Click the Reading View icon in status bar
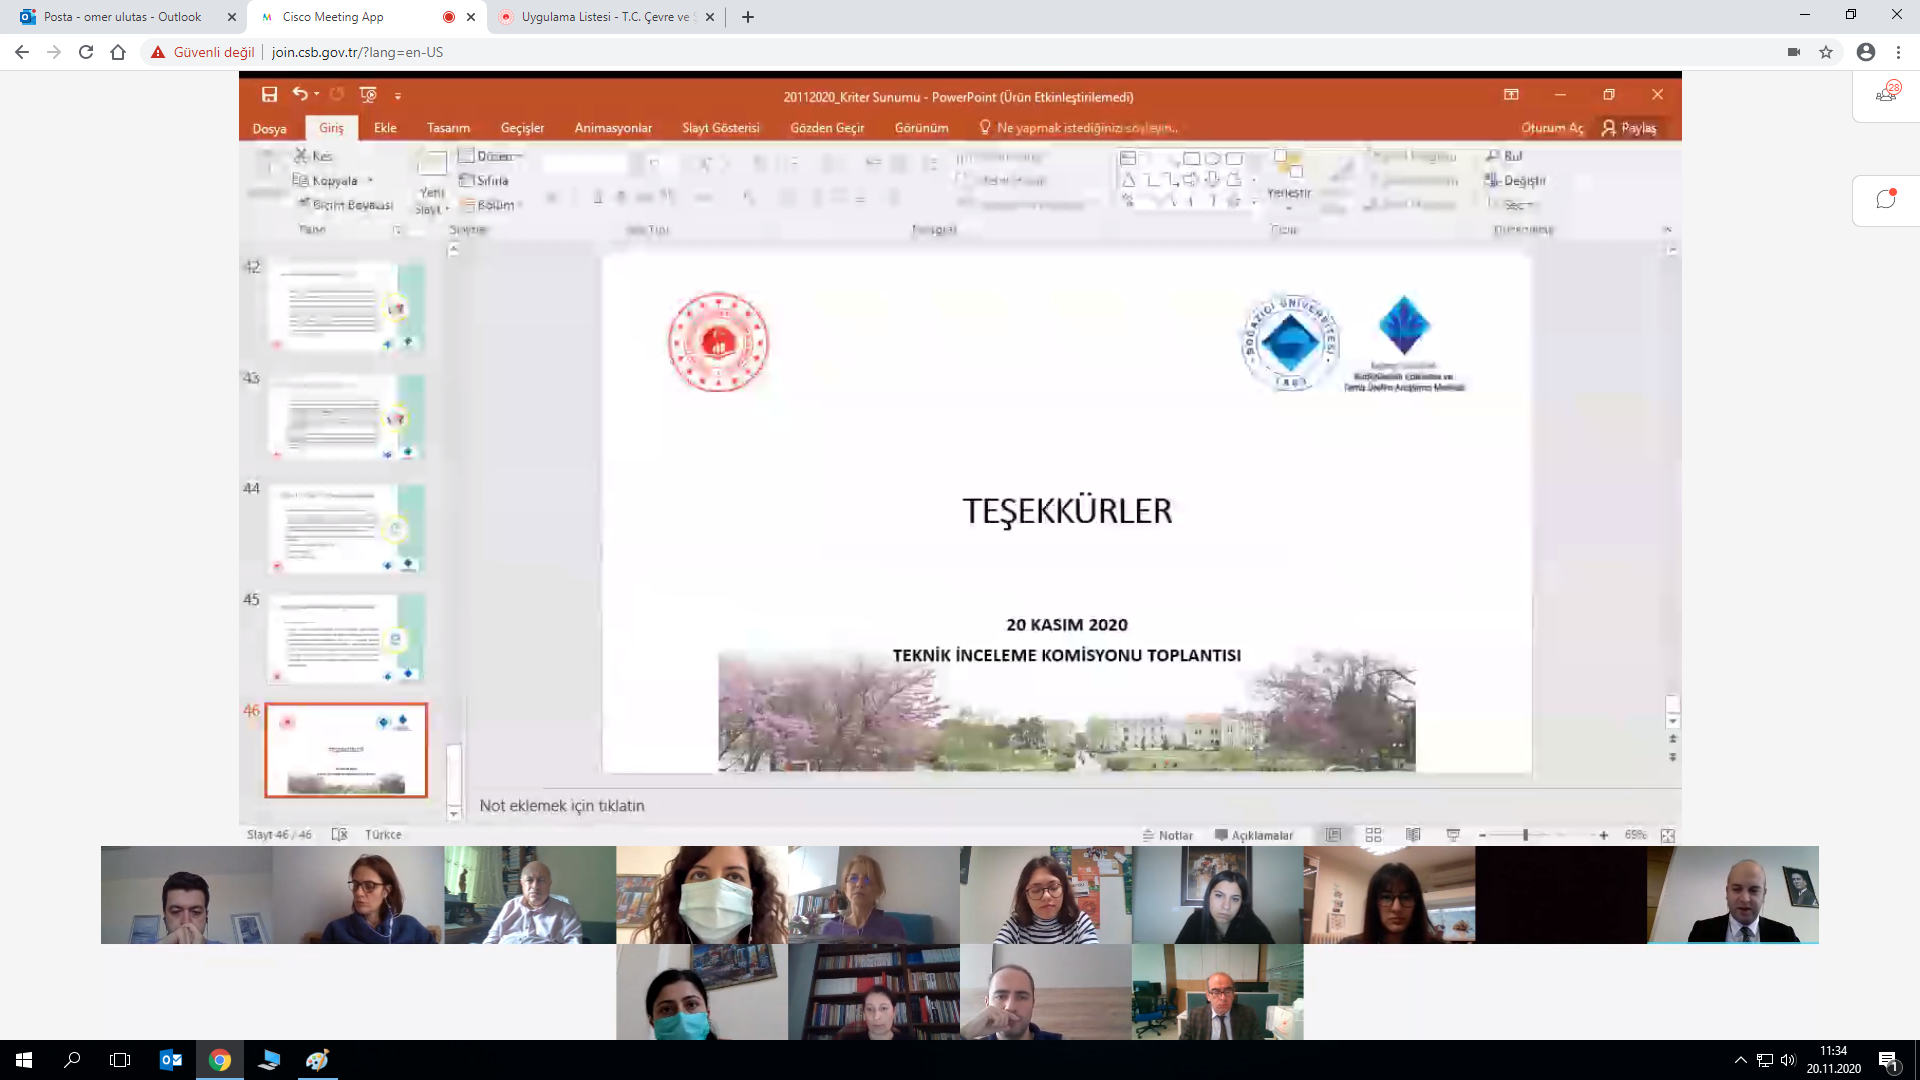This screenshot has height=1080, width=1920. (x=1412, y=835)
